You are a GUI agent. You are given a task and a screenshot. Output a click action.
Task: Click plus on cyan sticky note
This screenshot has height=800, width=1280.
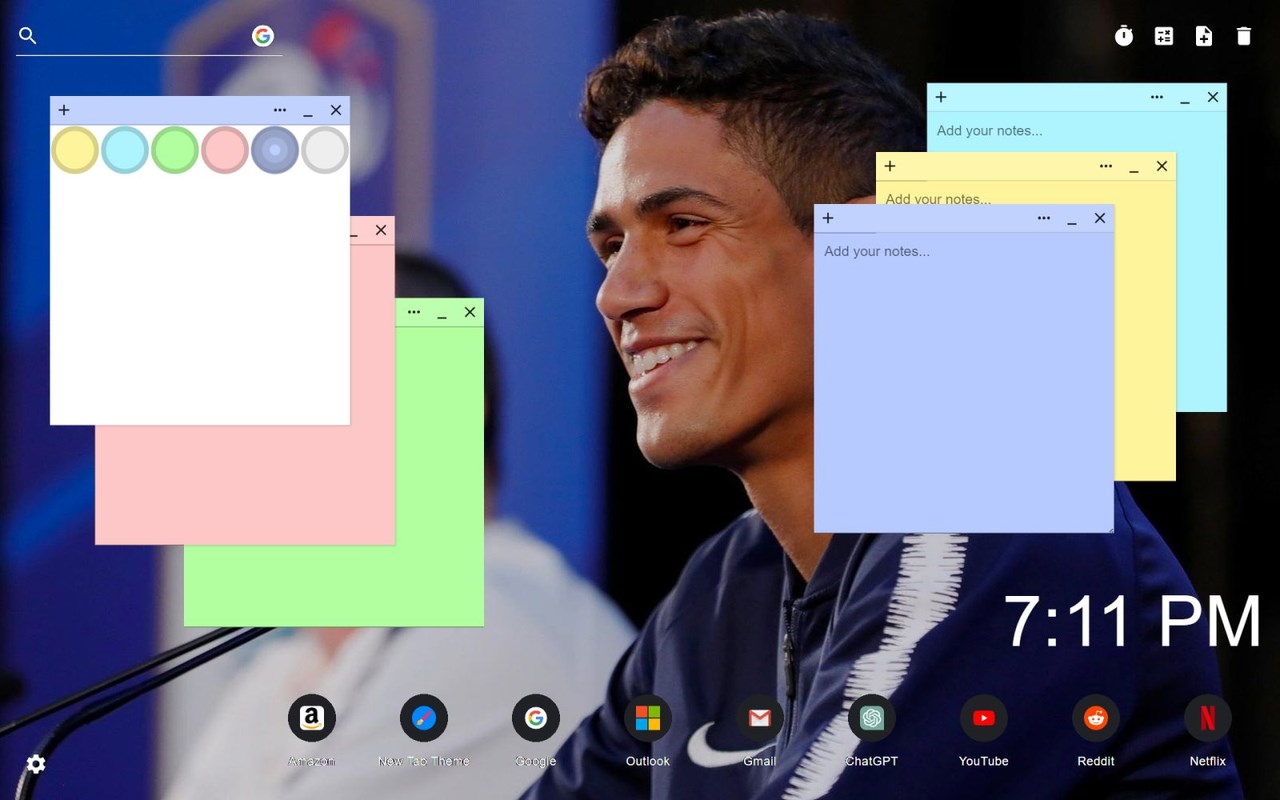click(x=941, y=97)
